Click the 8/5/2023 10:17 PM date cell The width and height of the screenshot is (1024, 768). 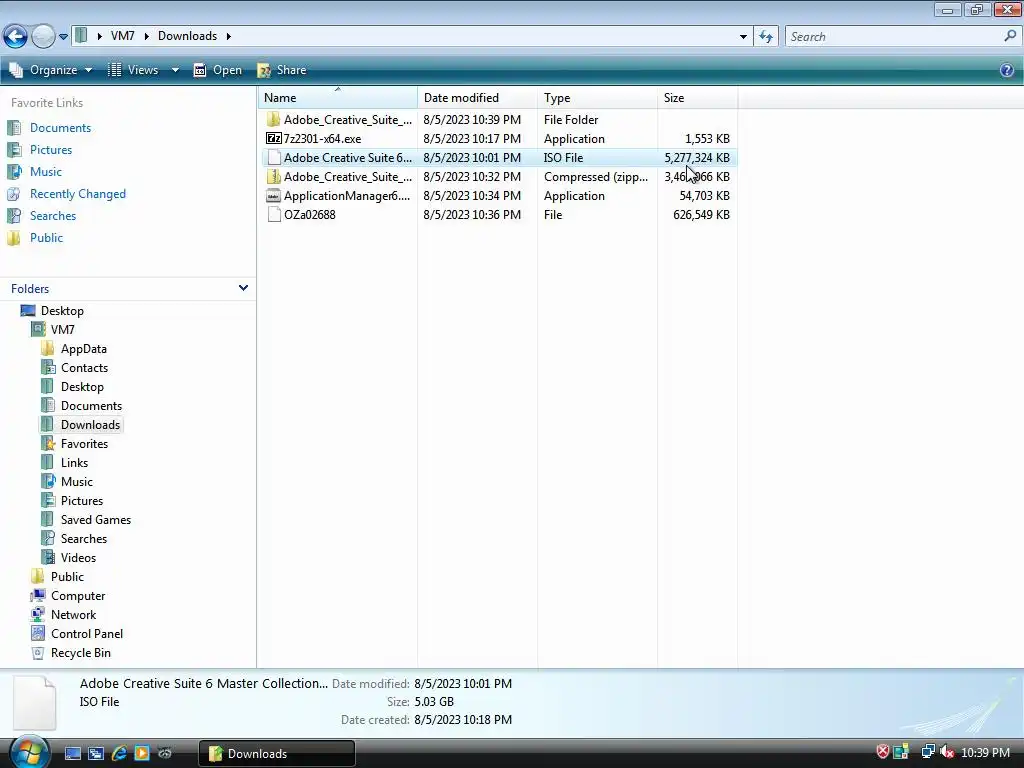[472, 139]
